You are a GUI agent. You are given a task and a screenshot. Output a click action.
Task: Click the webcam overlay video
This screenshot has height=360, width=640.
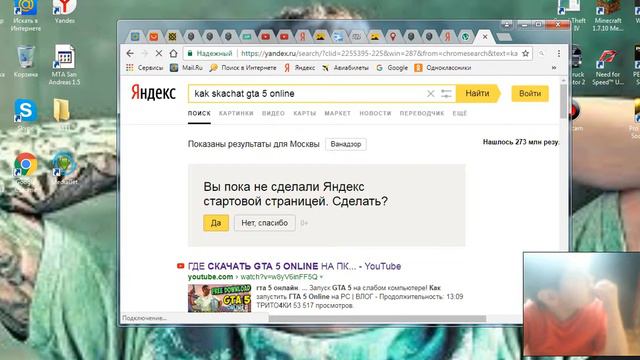point(581,304)
